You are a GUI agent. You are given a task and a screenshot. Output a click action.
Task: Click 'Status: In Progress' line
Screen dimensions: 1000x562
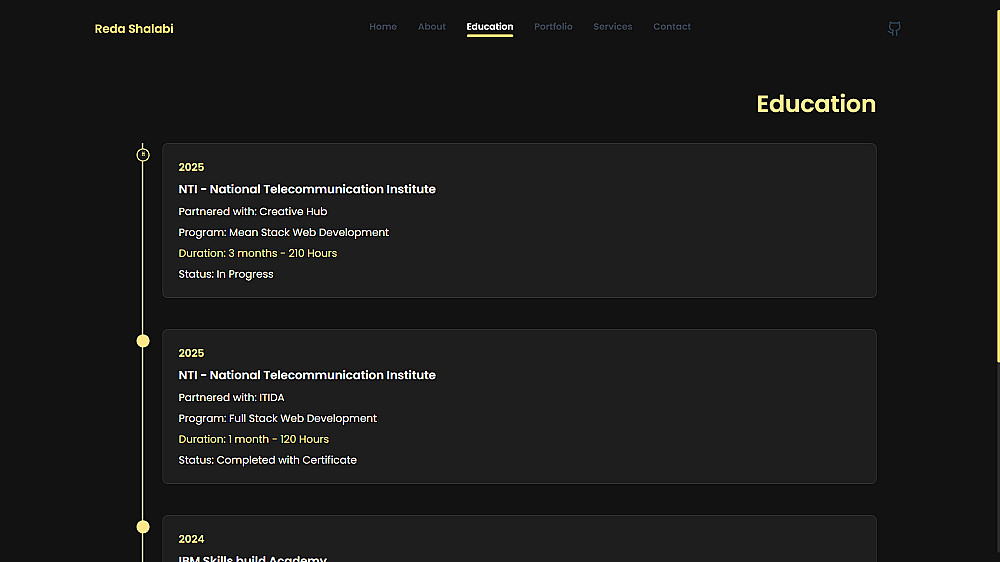tap(226, 274)
